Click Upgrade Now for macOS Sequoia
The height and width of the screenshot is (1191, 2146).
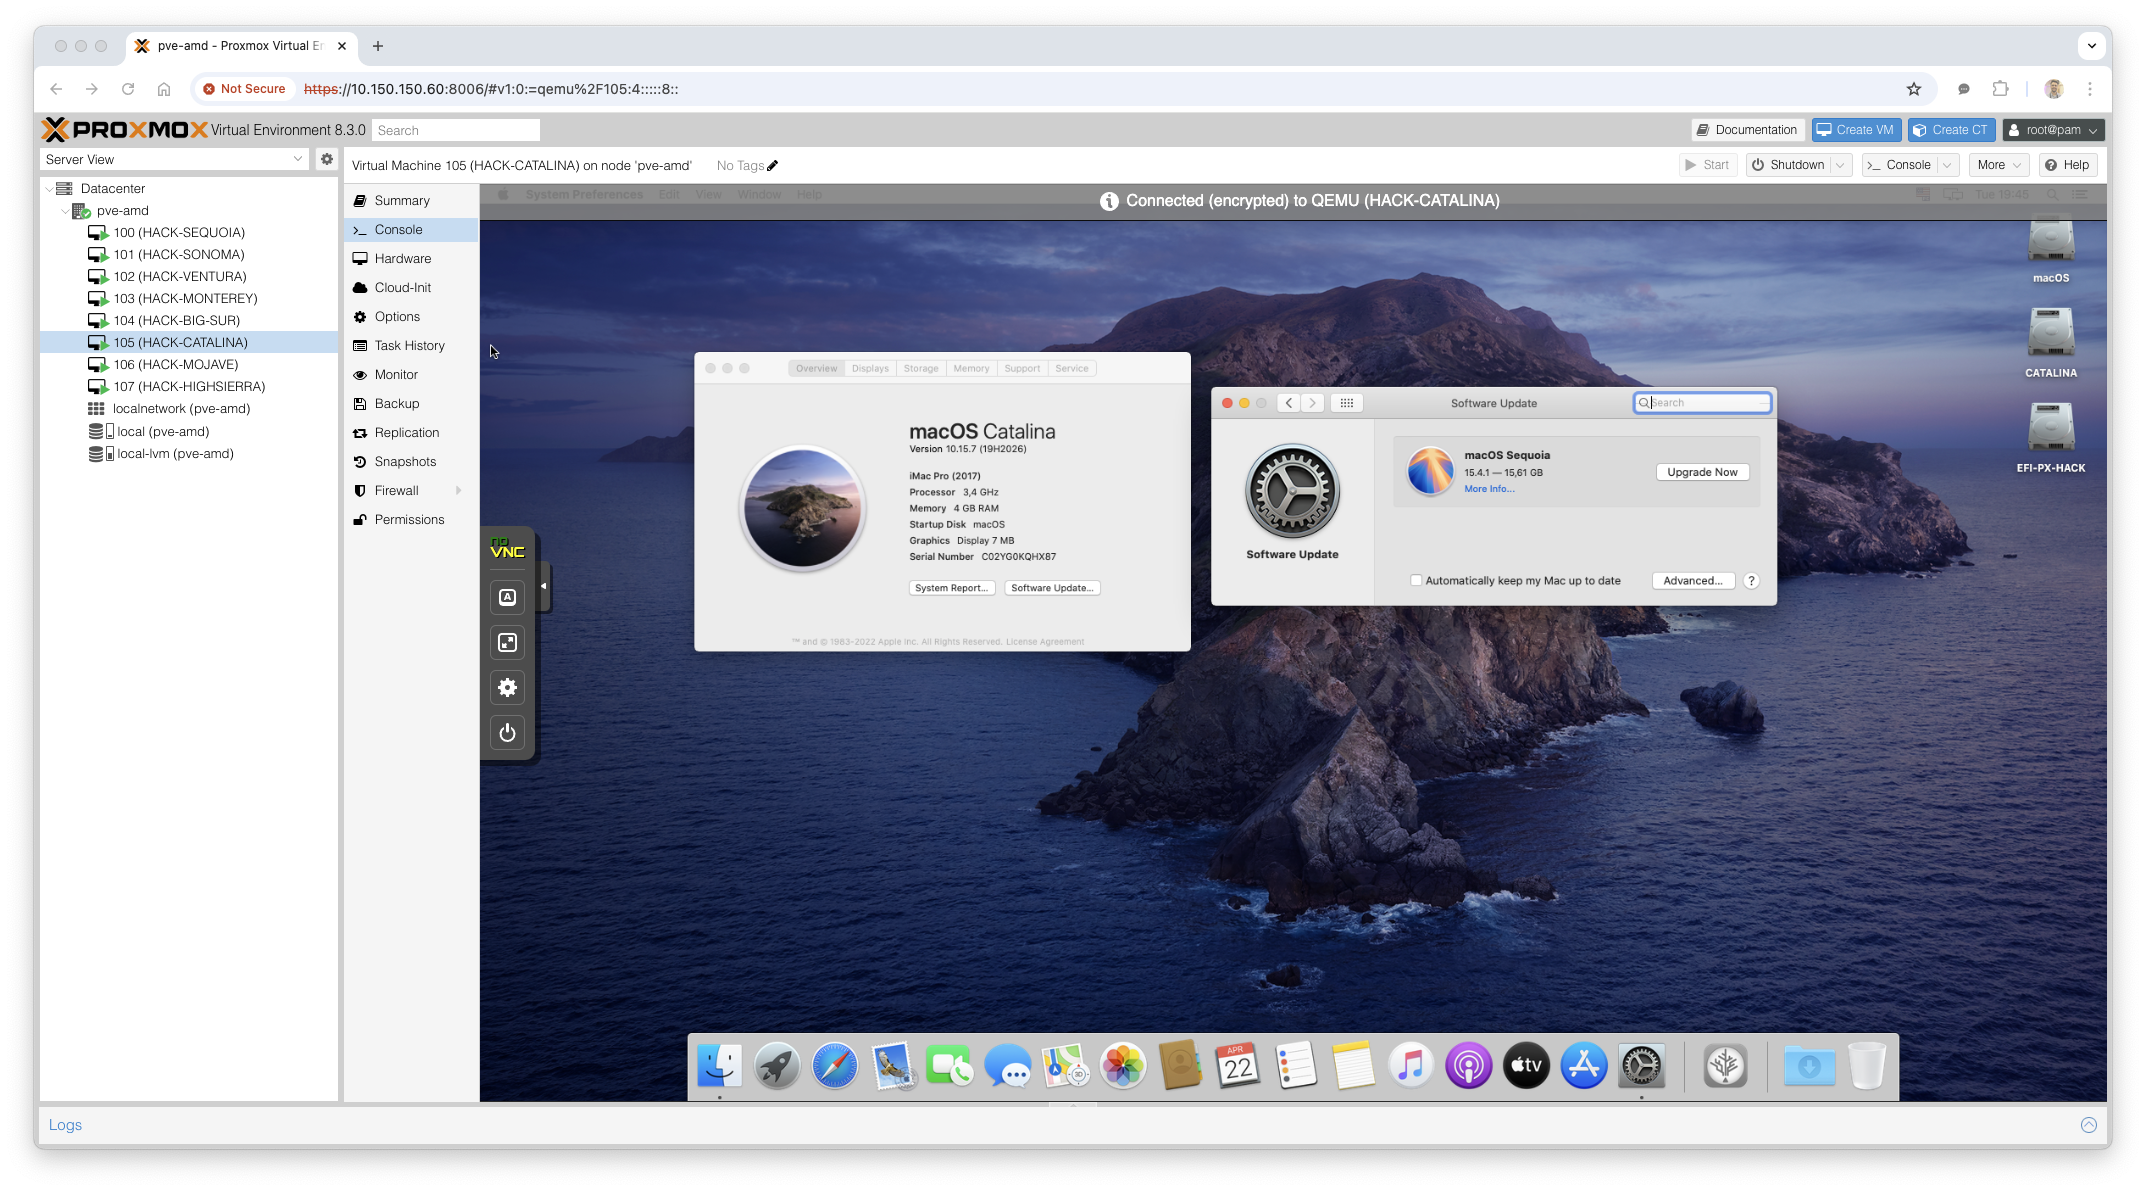[1702, 472]
